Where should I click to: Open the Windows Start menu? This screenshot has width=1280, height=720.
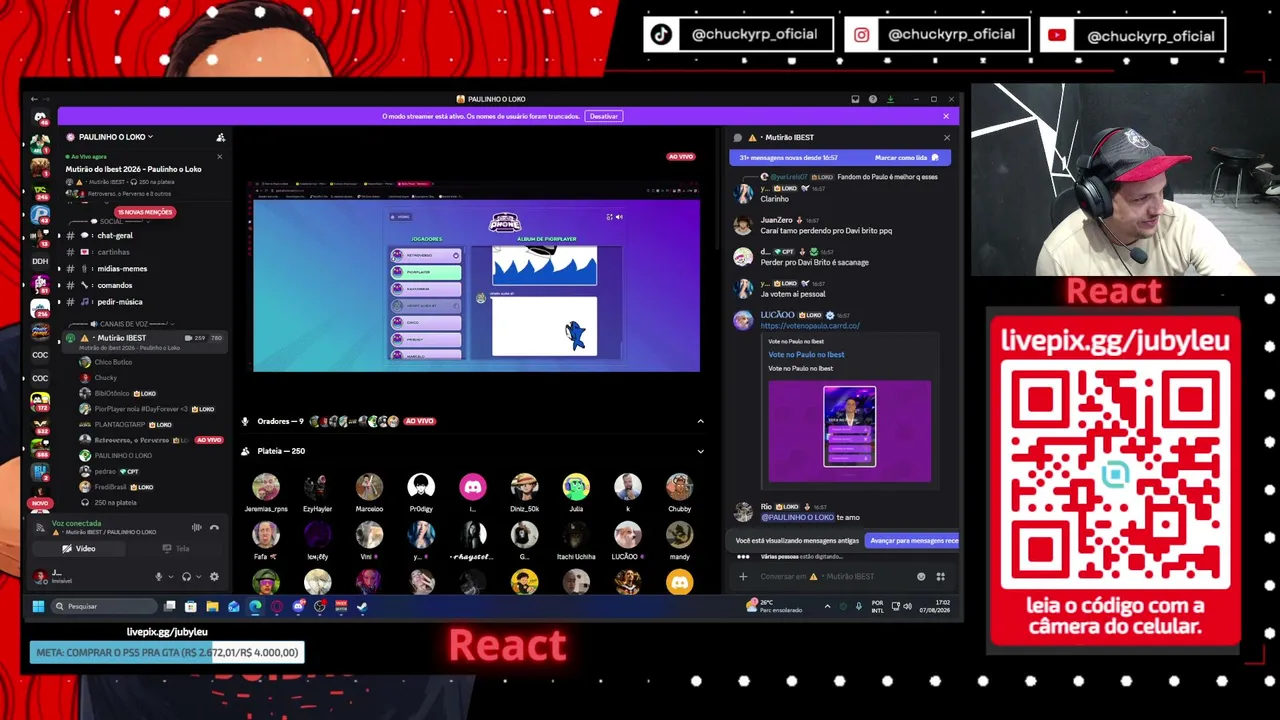(38, 606)
